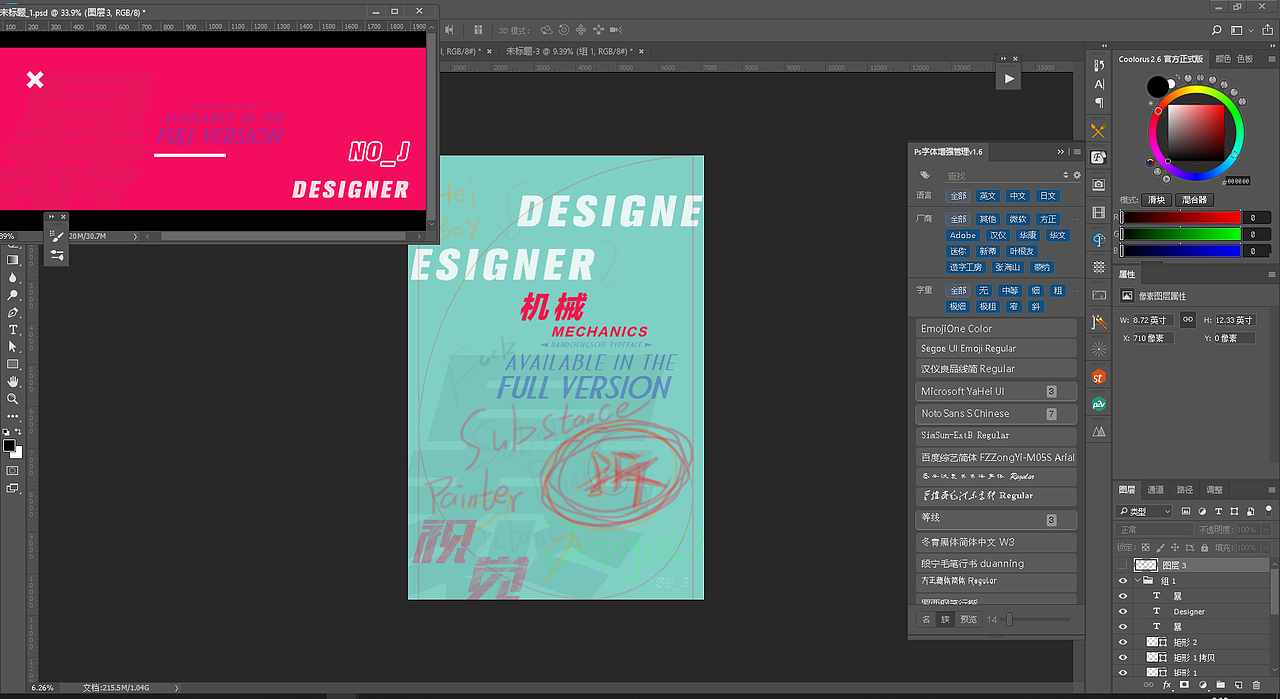This screenshot has width=1280, height=699.
Task: Select the Path Selection arrow tool
Action: [13, 346]
